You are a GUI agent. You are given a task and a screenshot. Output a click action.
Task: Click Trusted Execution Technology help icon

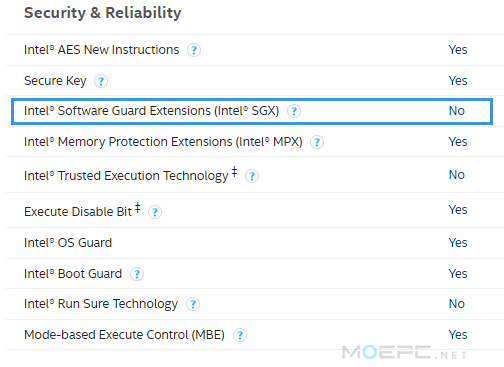252,176
